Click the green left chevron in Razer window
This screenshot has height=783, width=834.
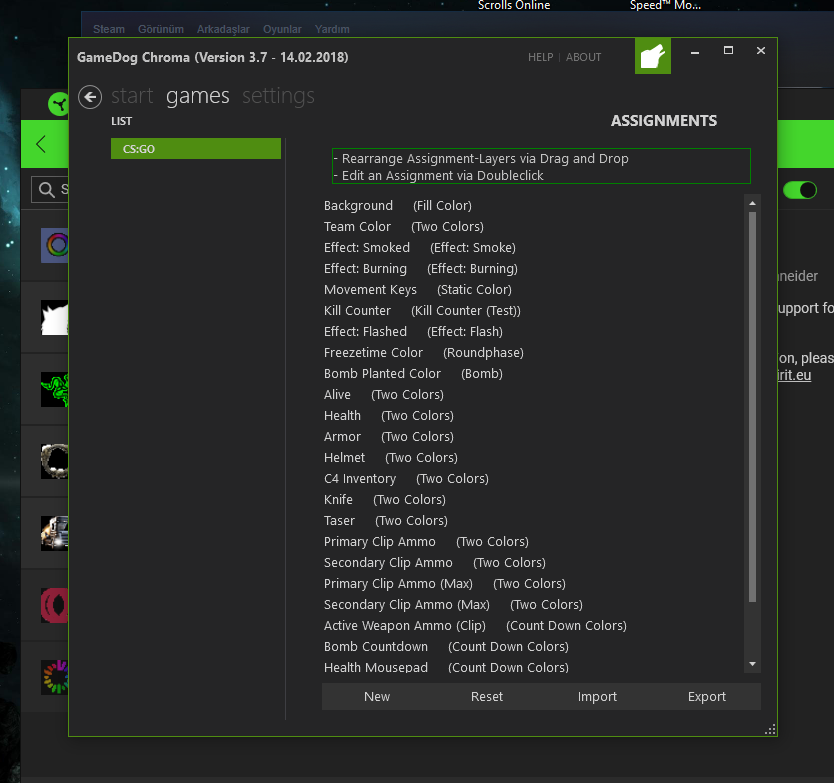tap(41, 144)
